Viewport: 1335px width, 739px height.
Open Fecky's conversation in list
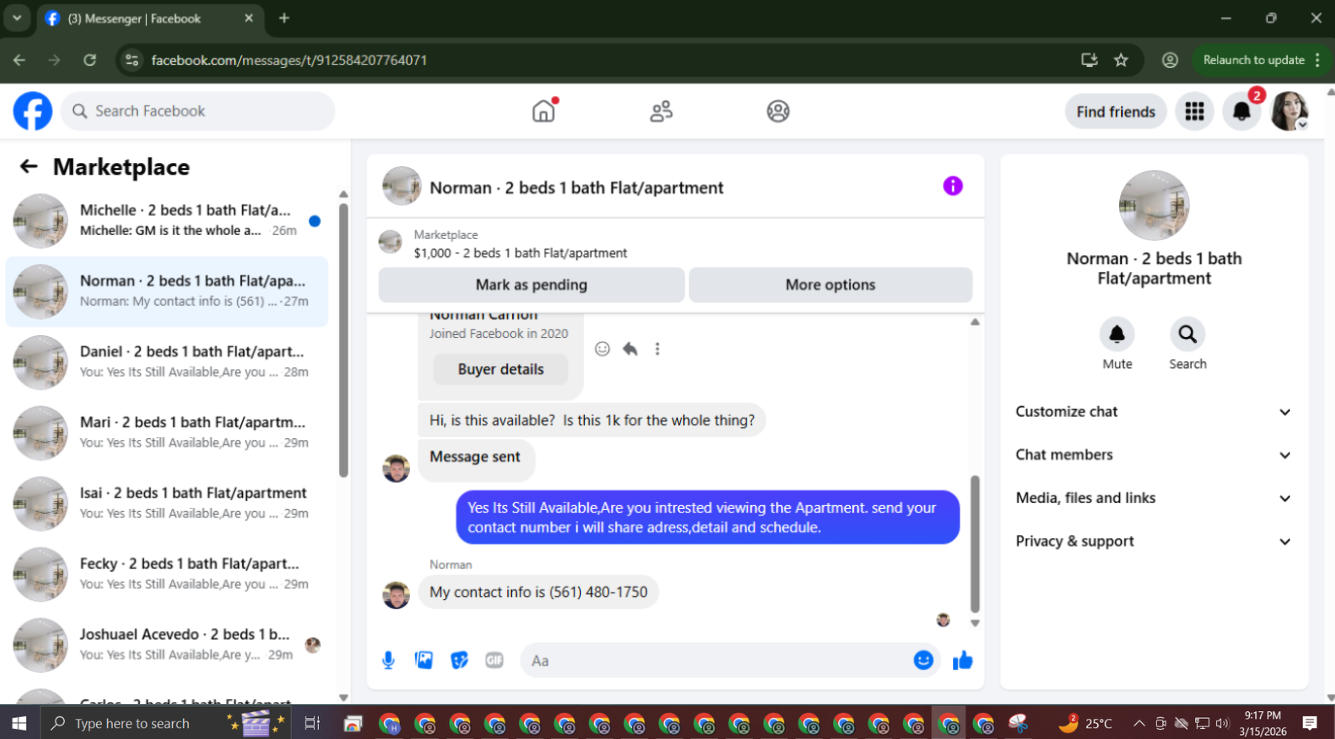167,574
